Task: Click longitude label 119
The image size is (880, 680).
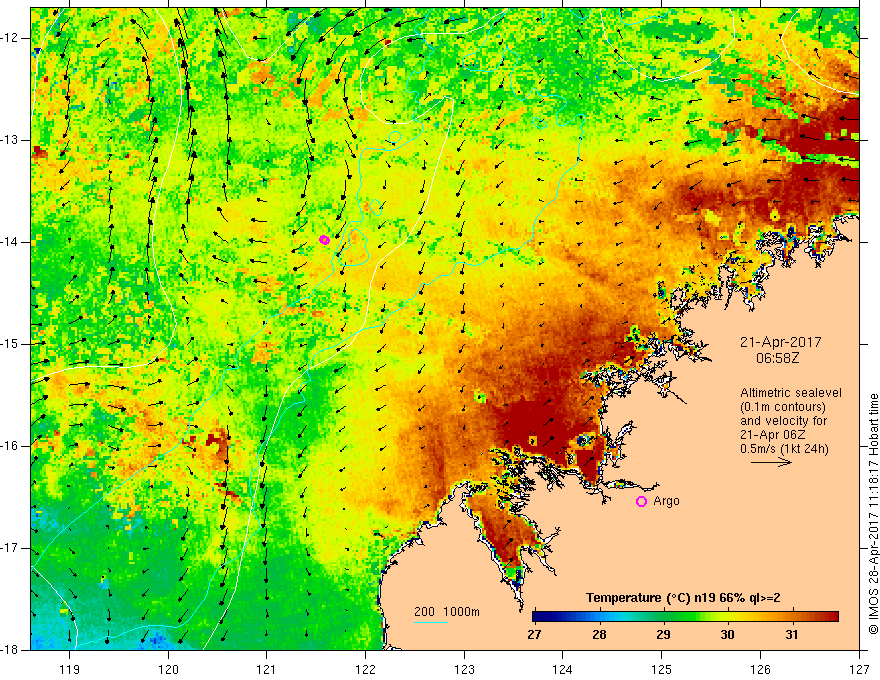Action: [x=70, y=669]
